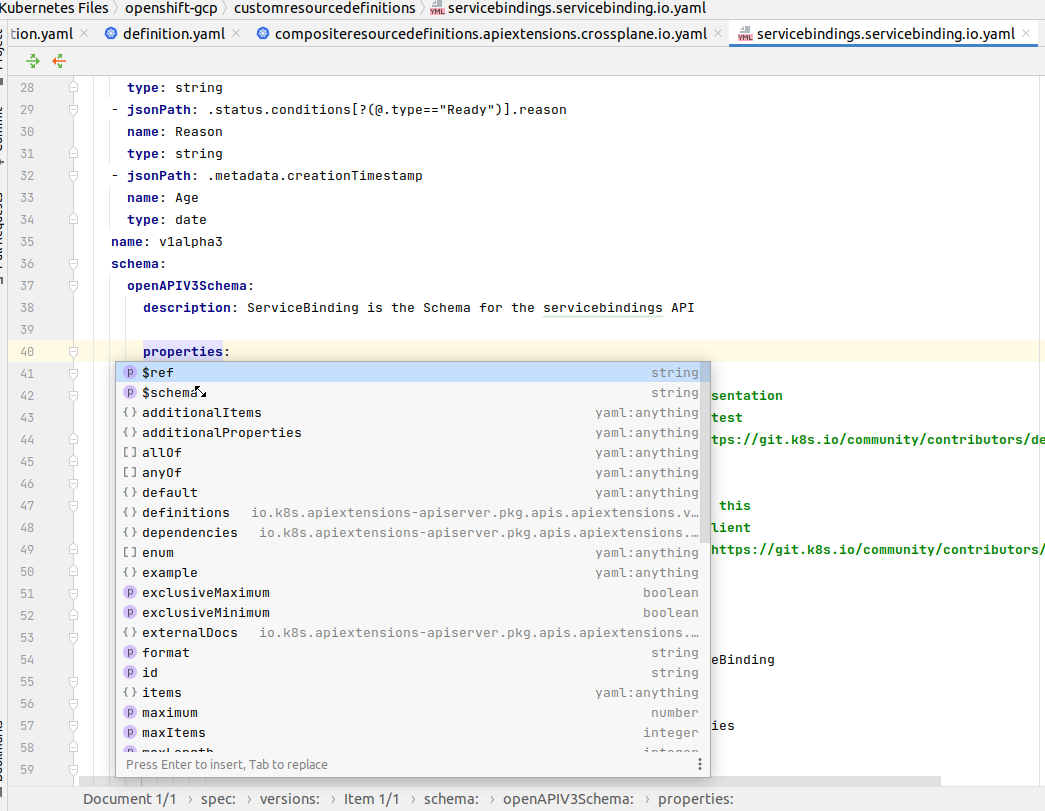Open the schema: breadcrumb in the status bar

(454, 799)
